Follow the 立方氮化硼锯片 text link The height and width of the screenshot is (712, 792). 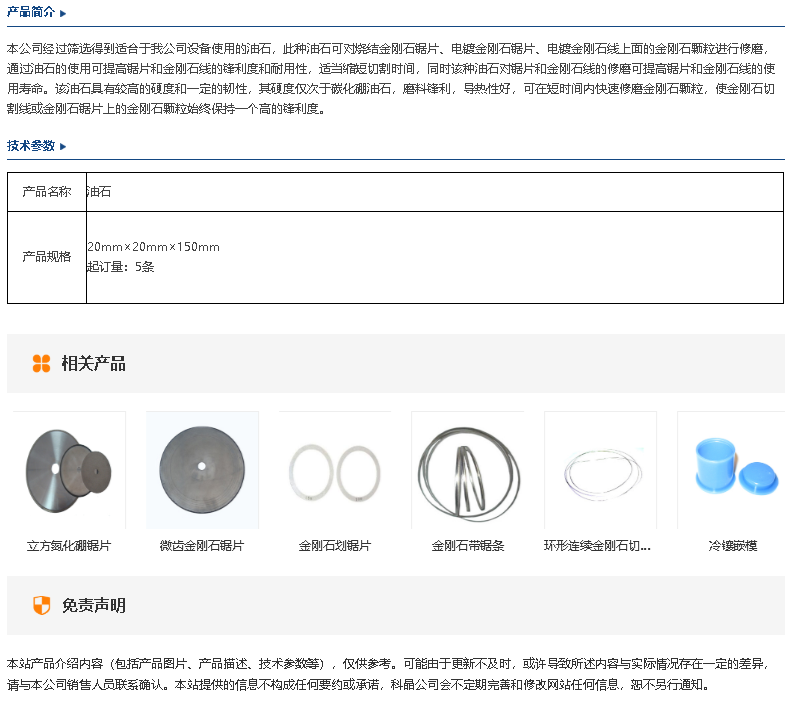pyautogui.click(x=69, y=546)
